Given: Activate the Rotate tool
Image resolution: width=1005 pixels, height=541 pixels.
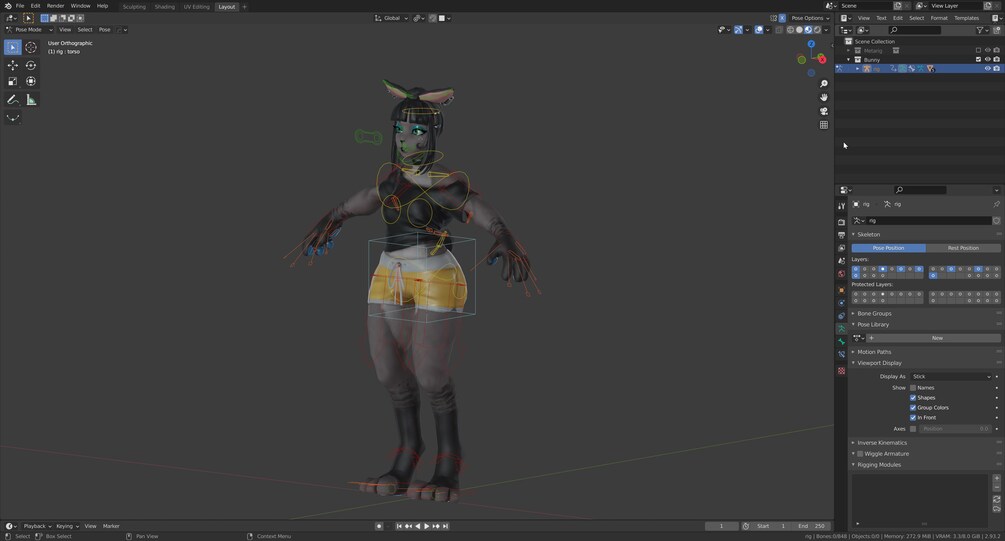Looking at the screenshot, I should pos(31,65).
